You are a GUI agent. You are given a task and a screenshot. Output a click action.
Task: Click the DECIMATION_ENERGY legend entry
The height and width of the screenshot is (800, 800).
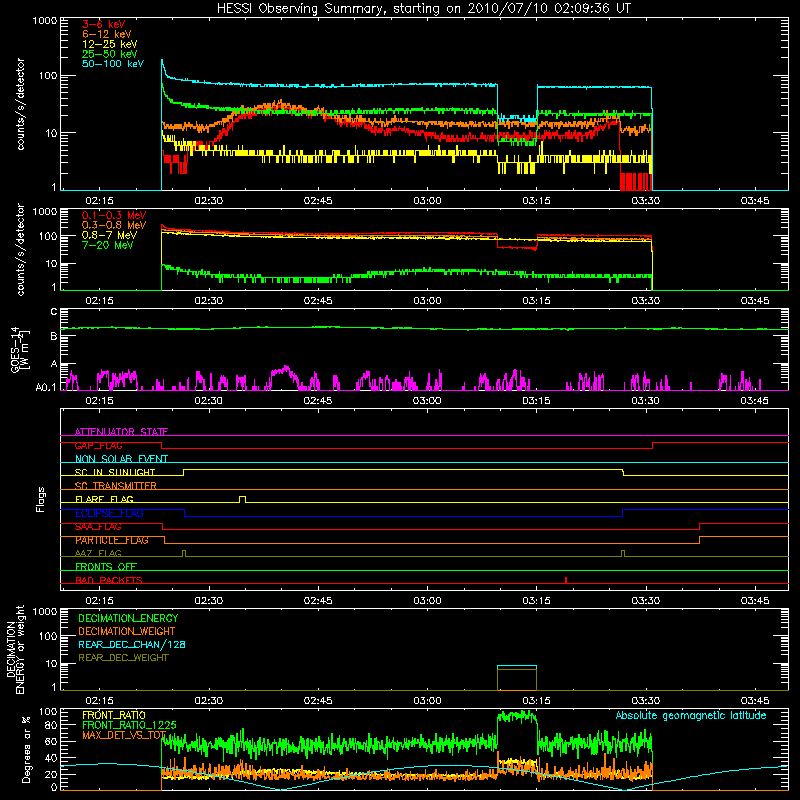[128, 618]
